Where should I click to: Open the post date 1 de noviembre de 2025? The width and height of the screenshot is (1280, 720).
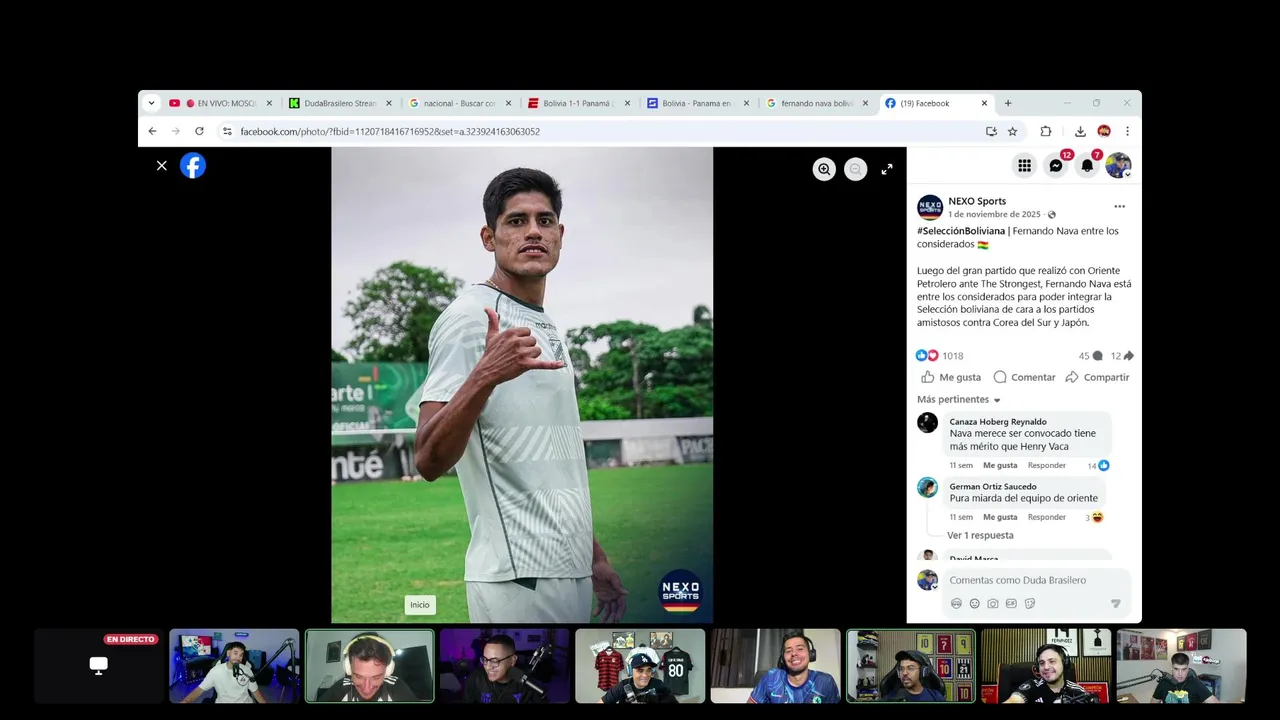tap(994, 214)
